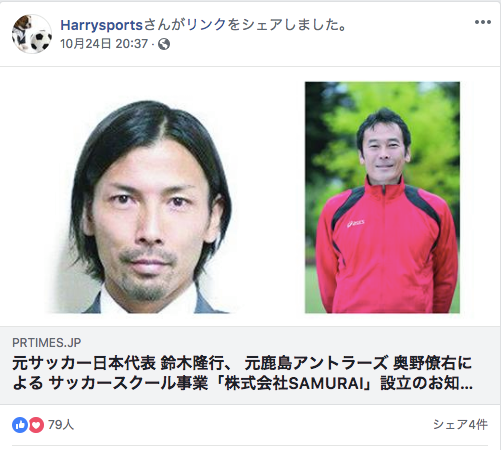Viewport: 501px width, 450px height.
Task: Click the blue thumbs-up Like reaction icon
Action: (x=20, y=425)
